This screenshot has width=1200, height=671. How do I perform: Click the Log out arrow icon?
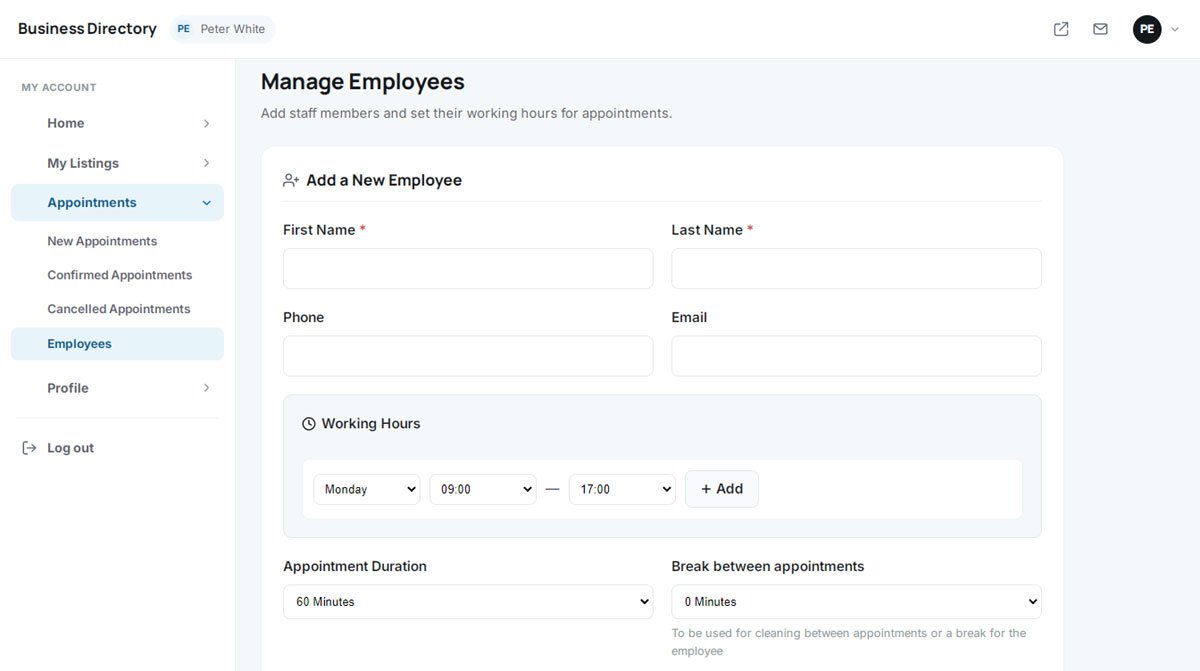point(29,448)
